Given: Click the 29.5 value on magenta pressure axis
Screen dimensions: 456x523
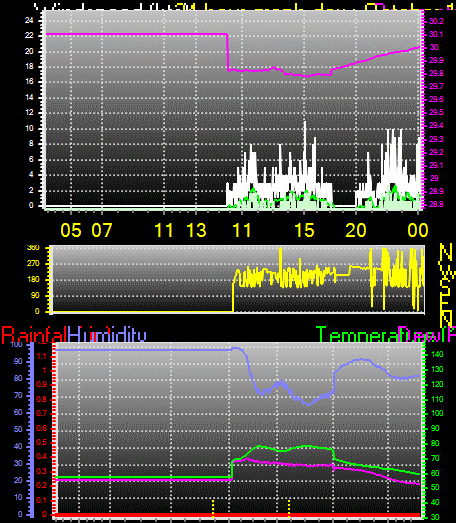Looking at the screenshot, I should click(x=436, y=112).
